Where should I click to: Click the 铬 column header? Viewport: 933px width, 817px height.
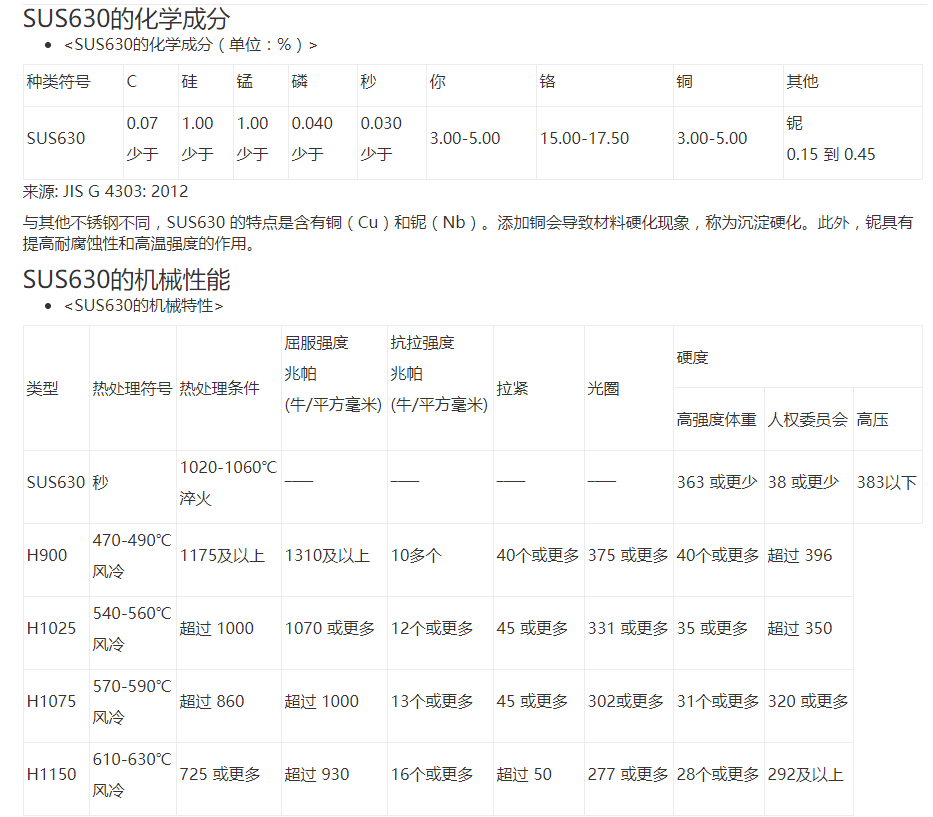pyautogui.click(x=547, y=83)
